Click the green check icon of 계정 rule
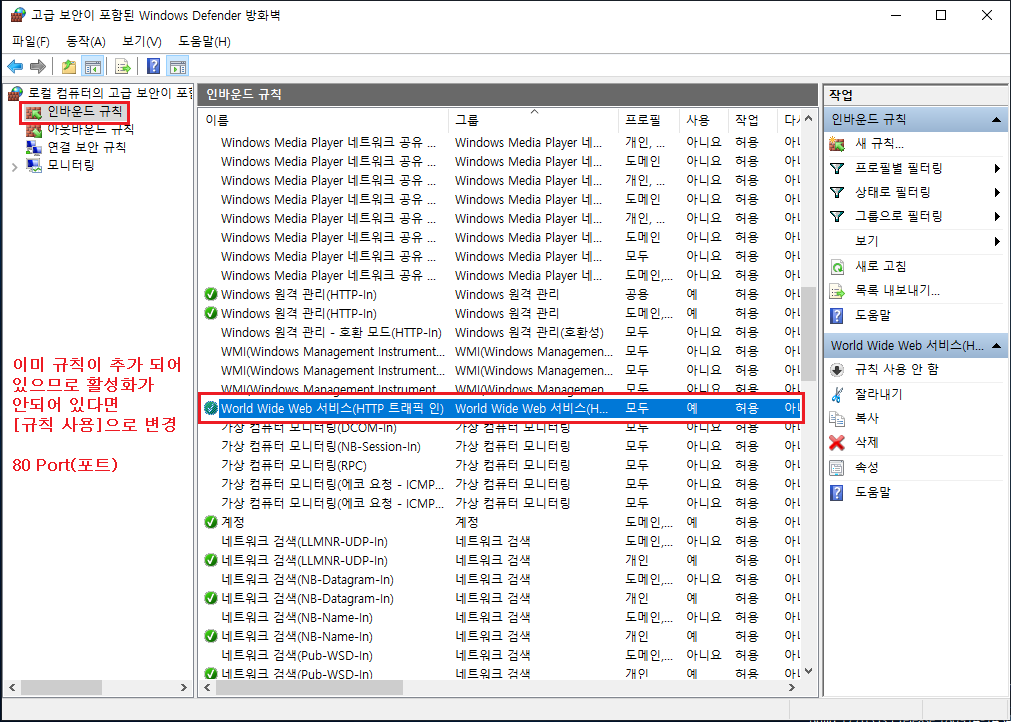Viewport: 1011px width, 722px height. click(x=210, y=522)
